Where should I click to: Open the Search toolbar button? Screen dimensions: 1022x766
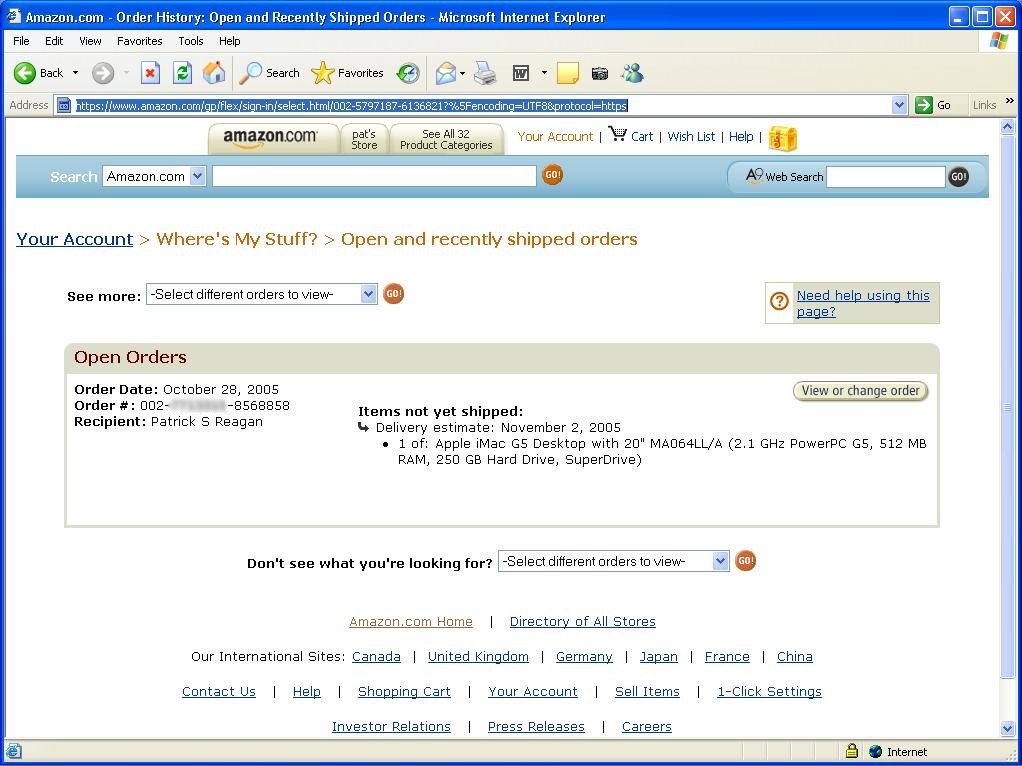pyautogui.click(x=269, y=73)
